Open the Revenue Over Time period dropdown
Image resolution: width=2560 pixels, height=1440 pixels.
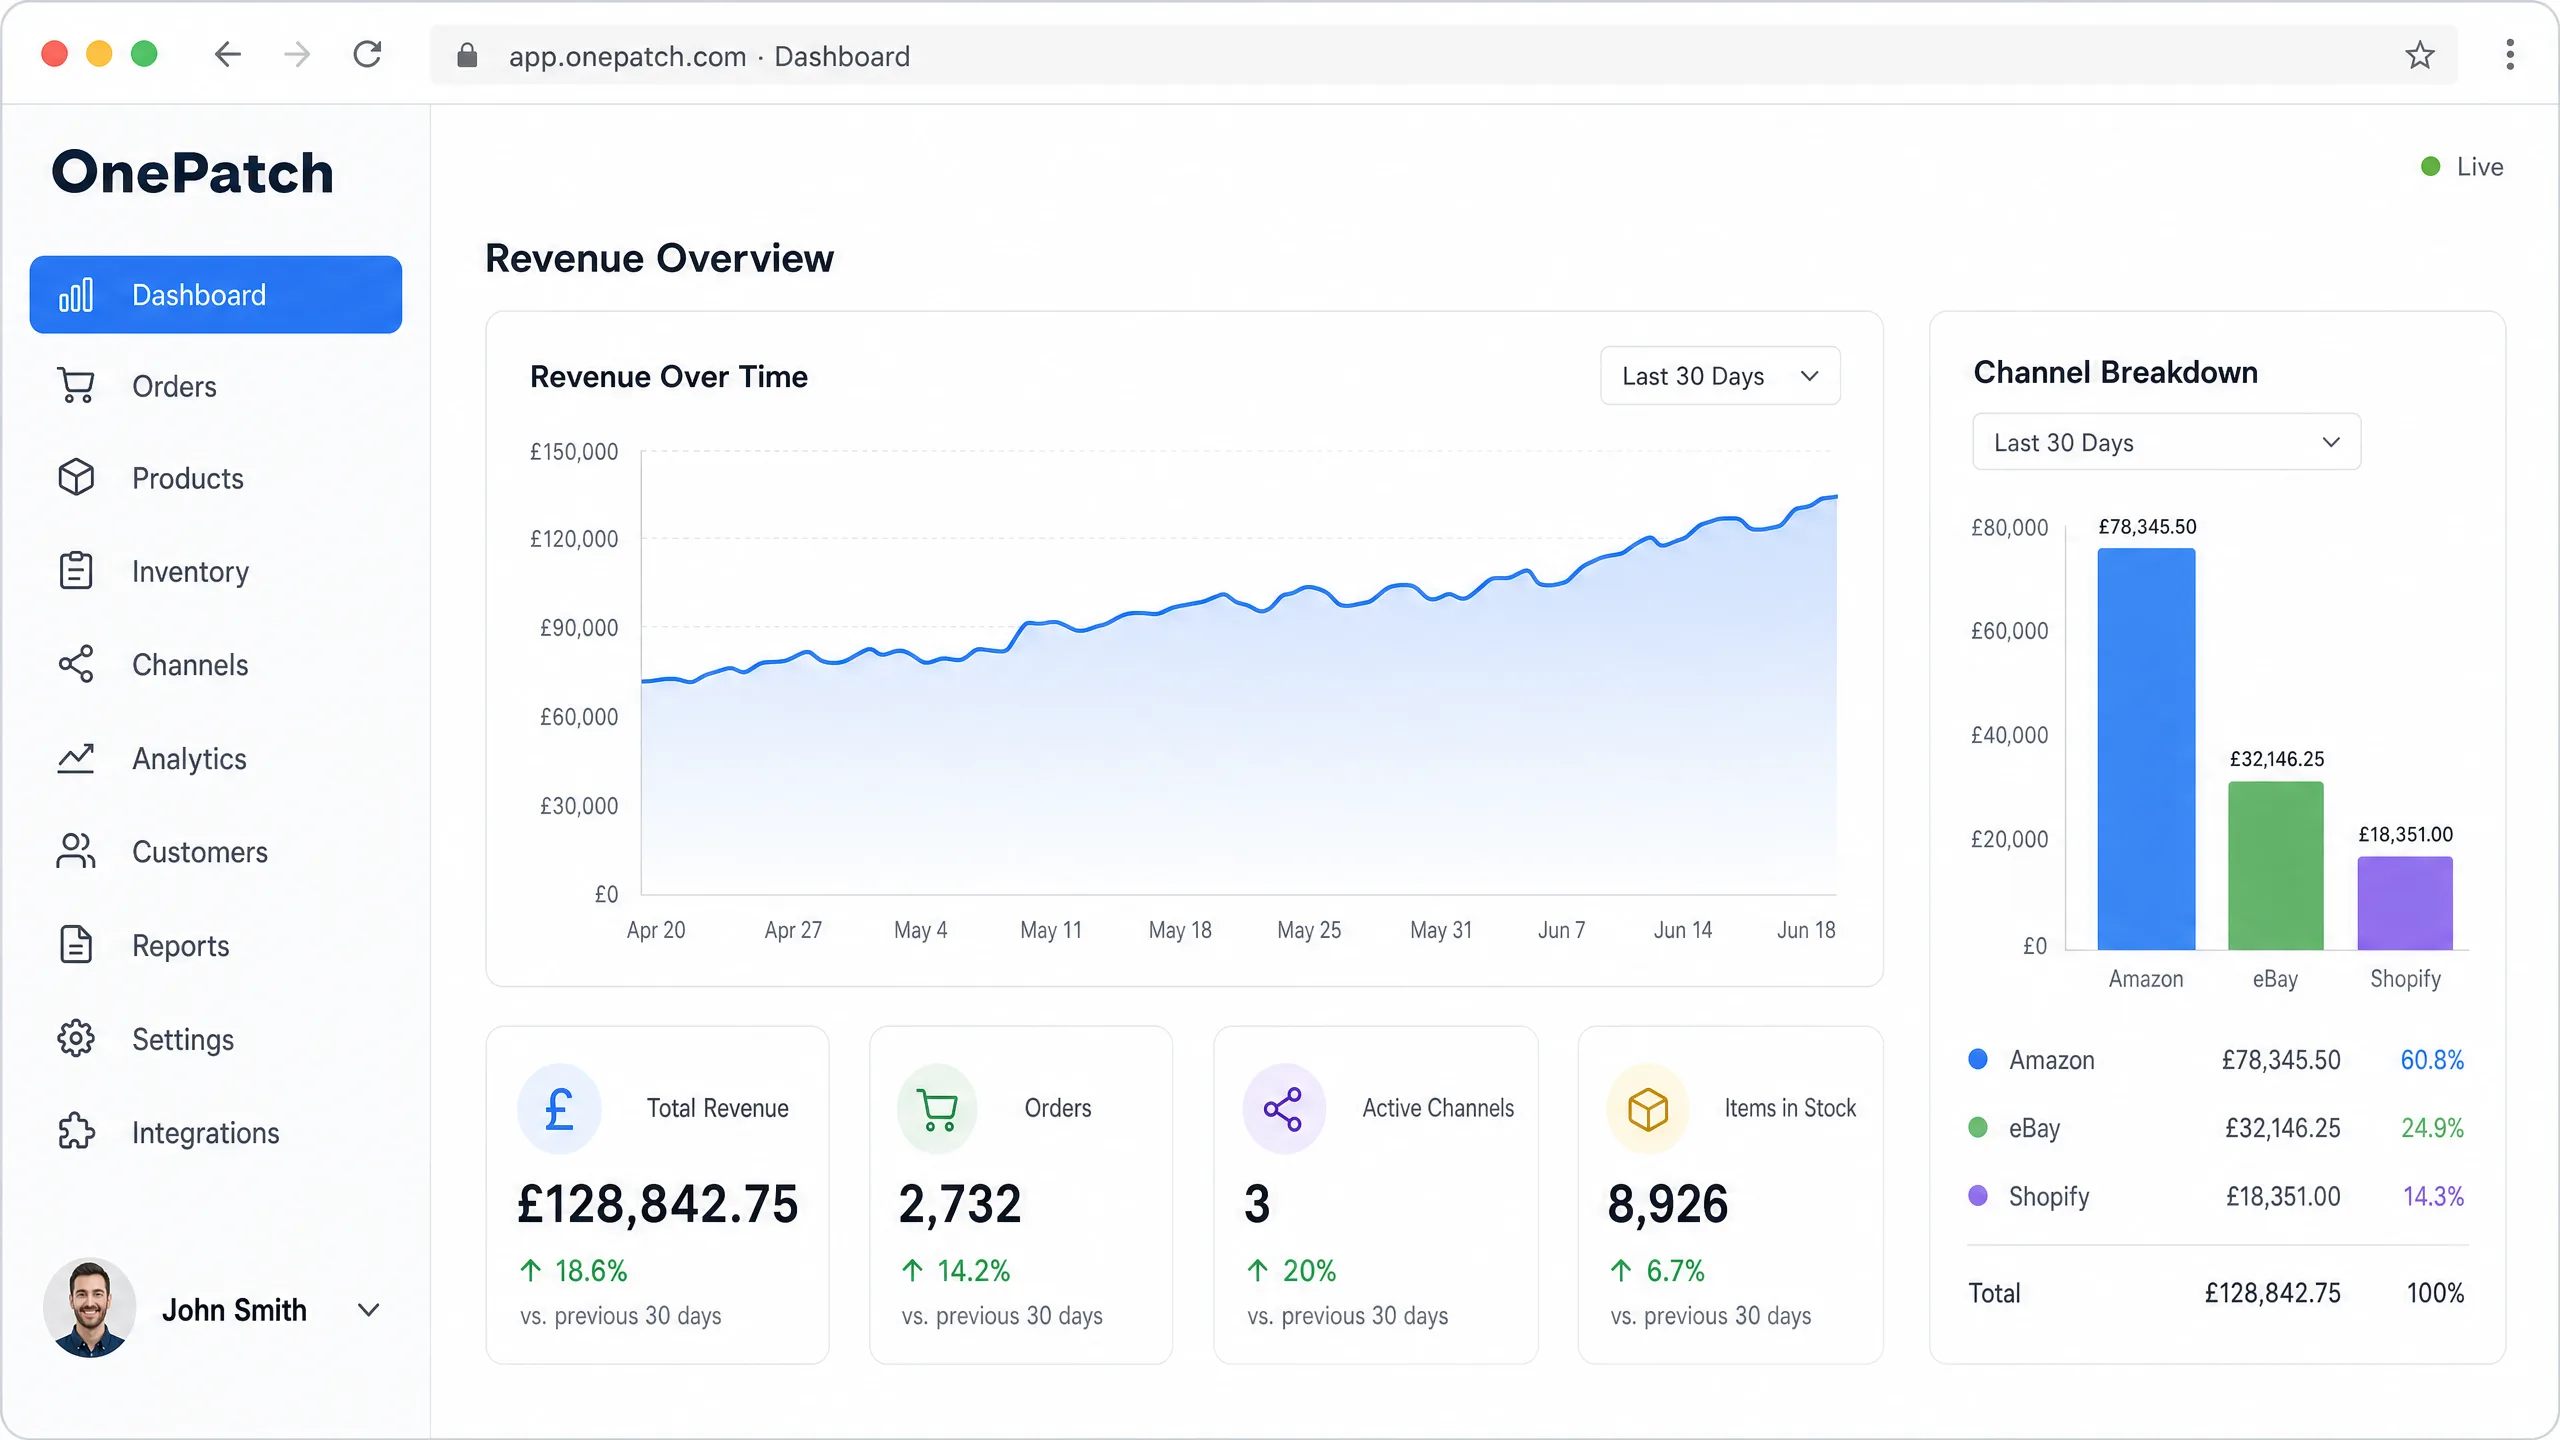1720,376
